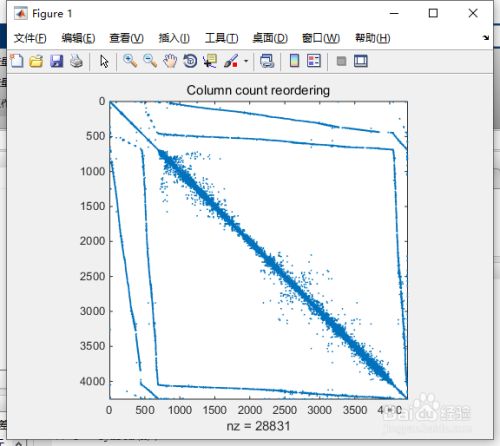
Task: Maximize the Figure 1 window
Action: pos(433,13)
